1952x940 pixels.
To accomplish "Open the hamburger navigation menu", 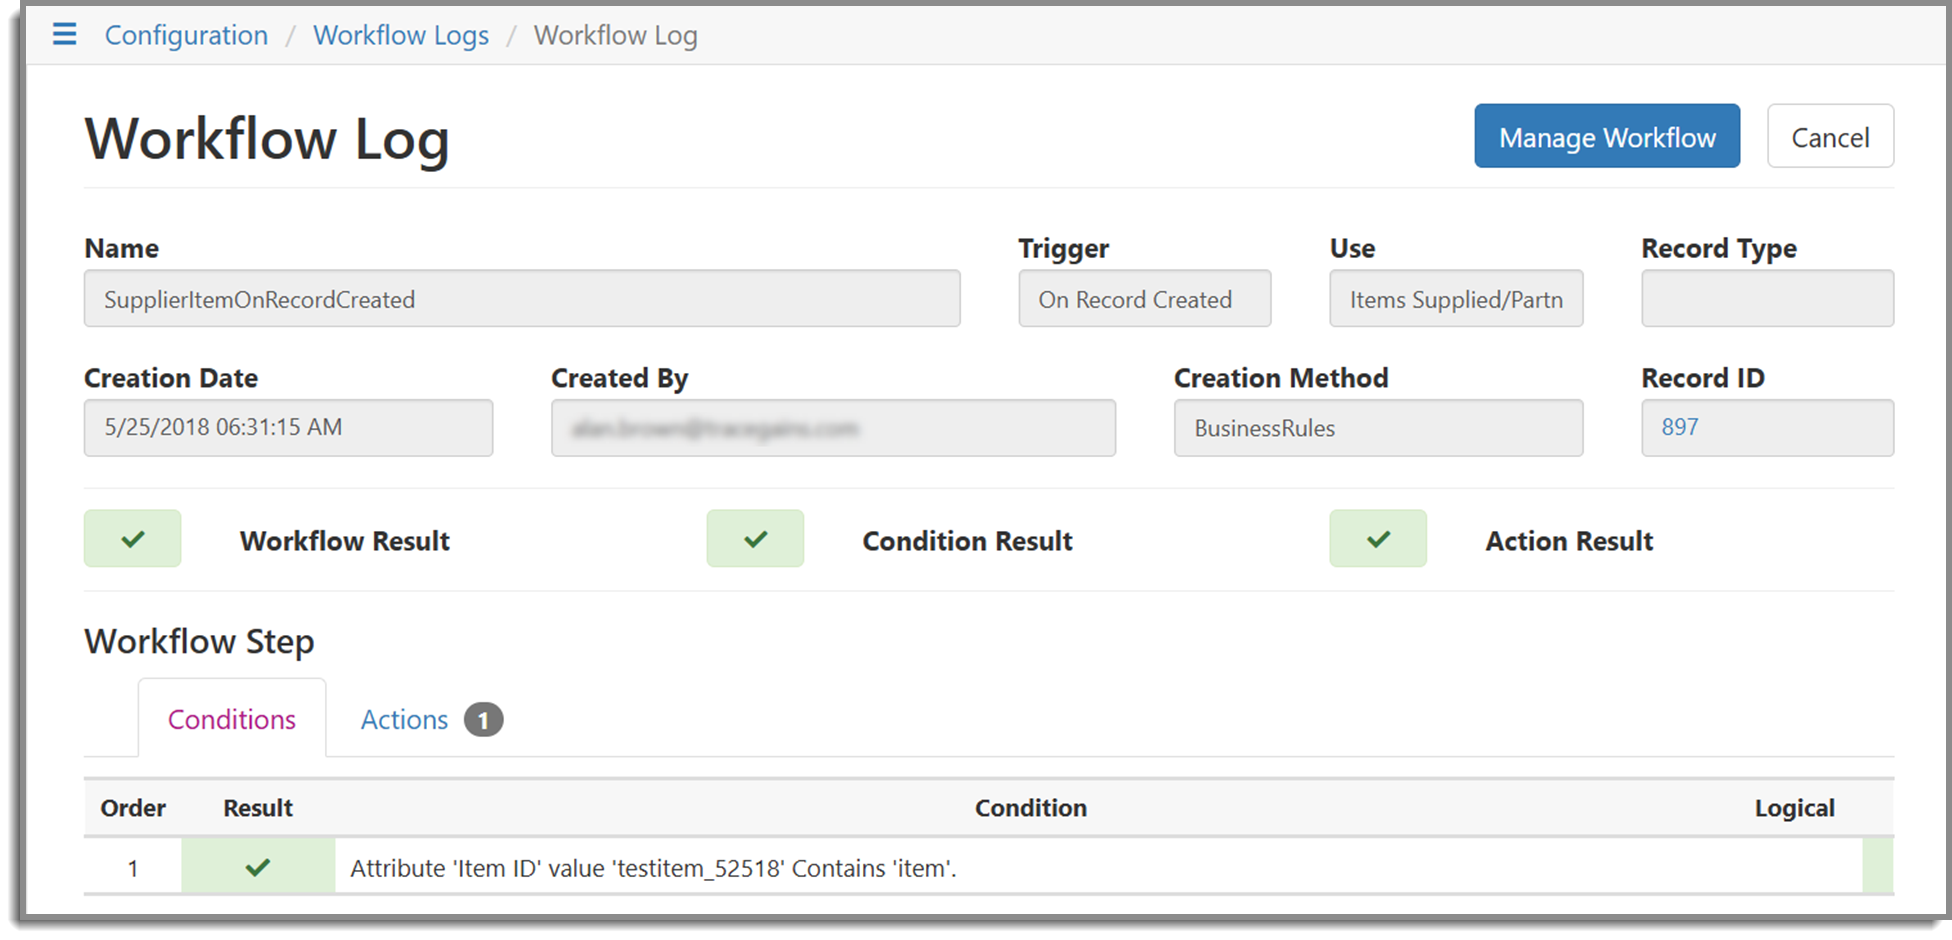I will pos(64,35).
